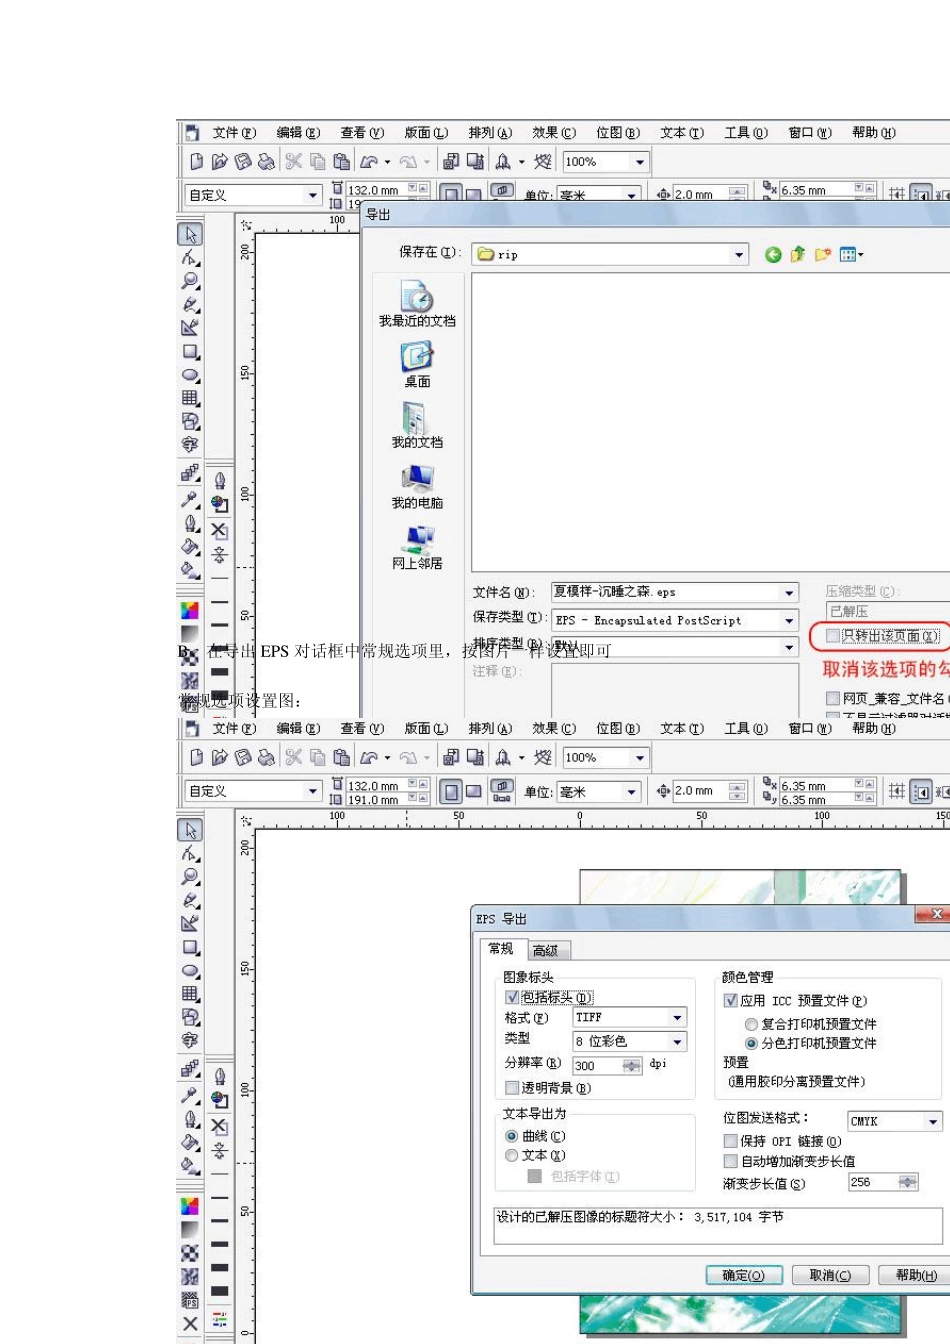Open 保存在 rip folder dropdown
This screenshot has height=1344, width=950.
[739, 255]
